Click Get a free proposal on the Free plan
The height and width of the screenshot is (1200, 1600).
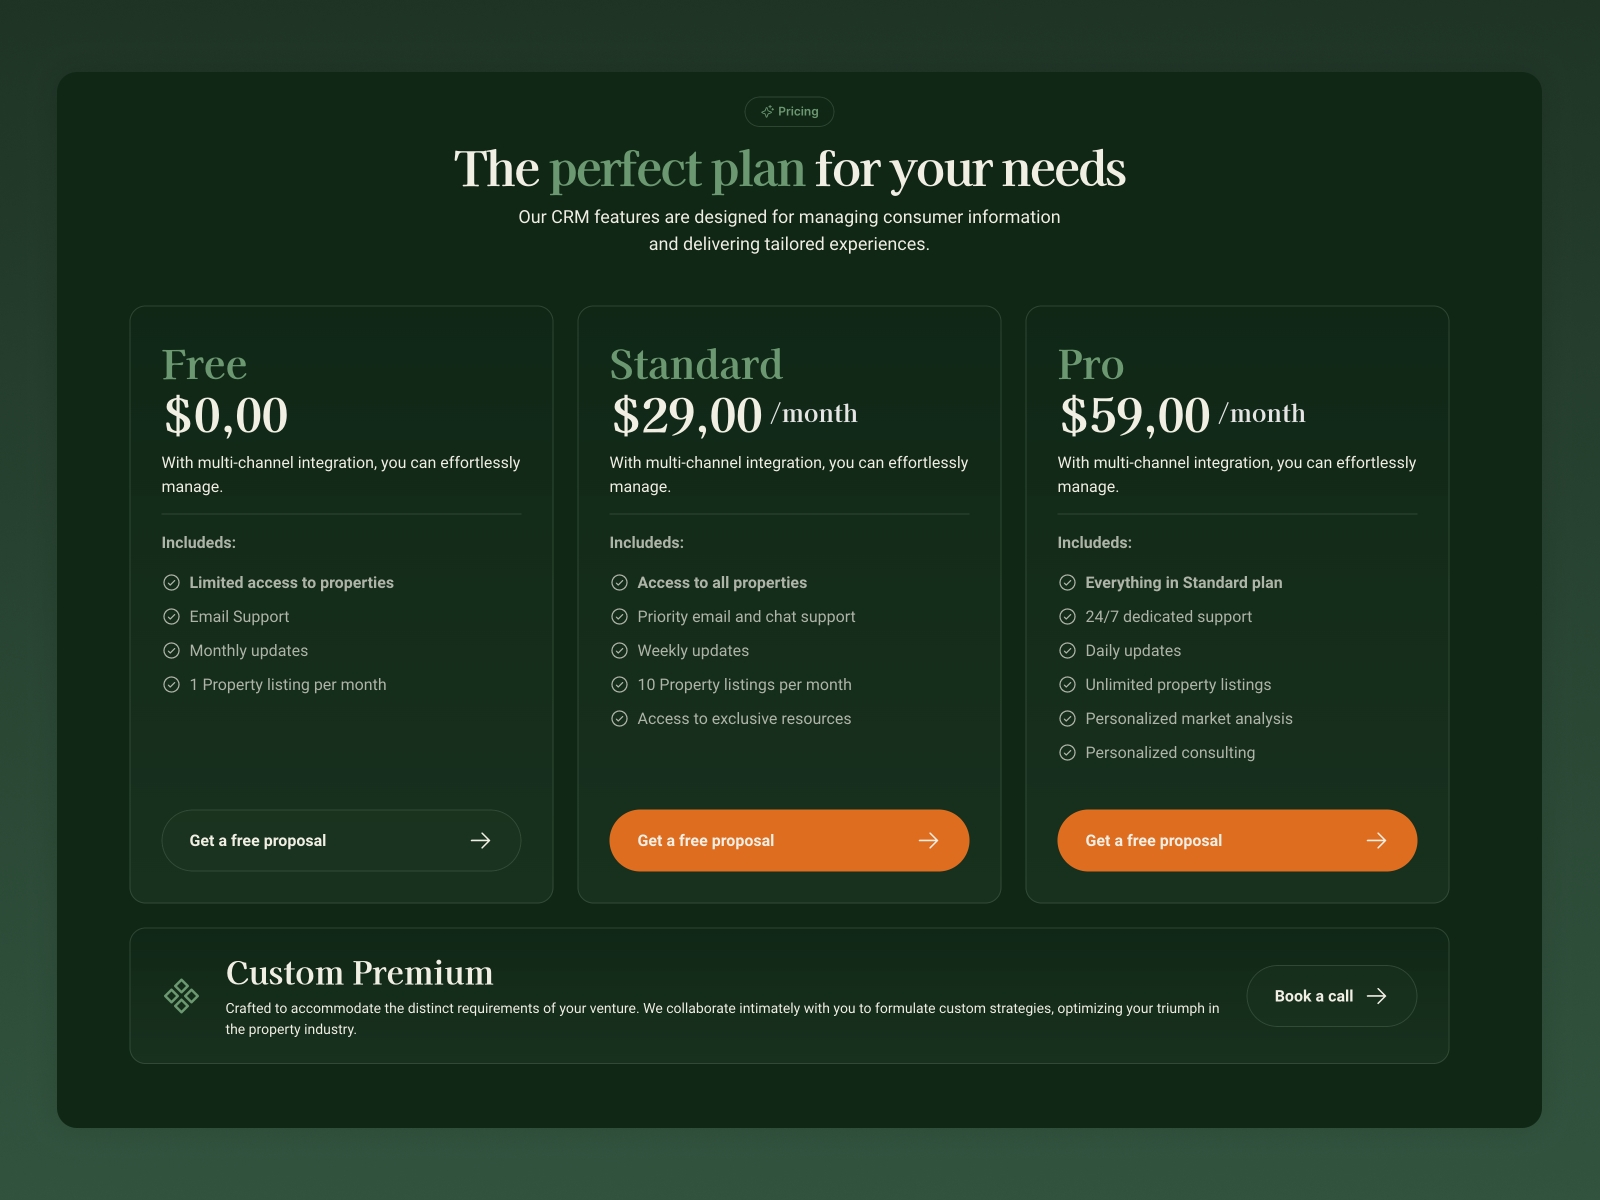pyautogui.click(x=341, y=840)
